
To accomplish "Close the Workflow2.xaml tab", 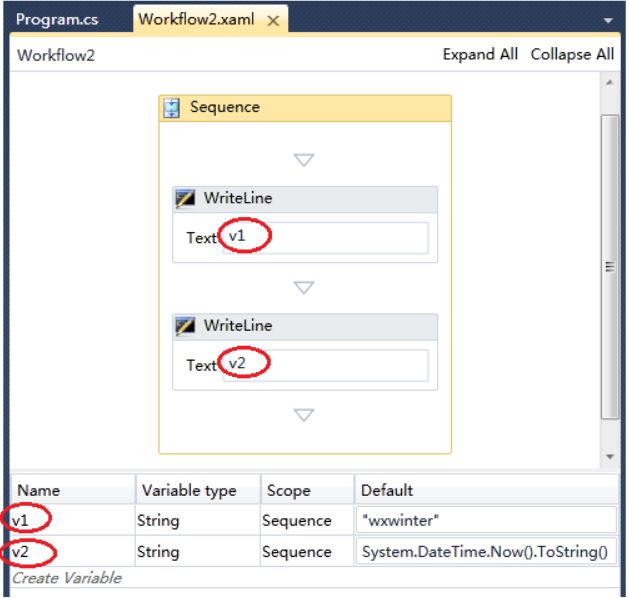I will pyautogui.click(x=273, y=21).
